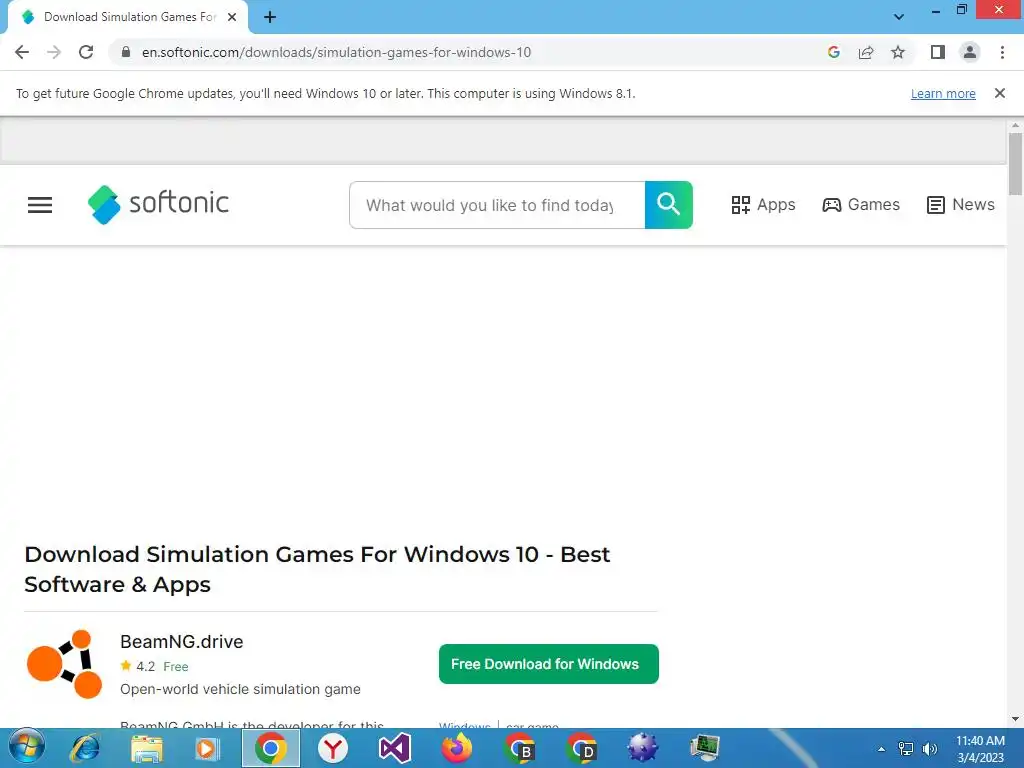This screenshot has width=1024, height=768.
Task: Open Windows Start button
Action: (26, 748)
